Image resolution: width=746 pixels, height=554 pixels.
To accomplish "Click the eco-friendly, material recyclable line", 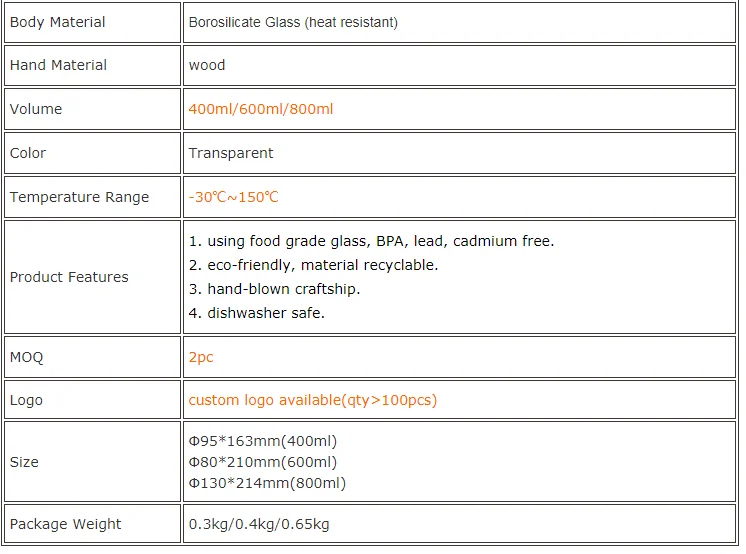I will tap(313, 265).
